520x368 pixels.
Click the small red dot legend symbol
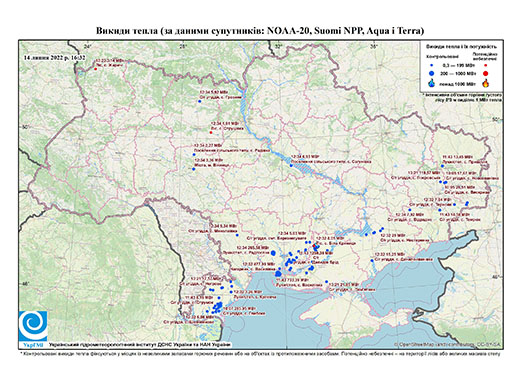coord(486,65)
